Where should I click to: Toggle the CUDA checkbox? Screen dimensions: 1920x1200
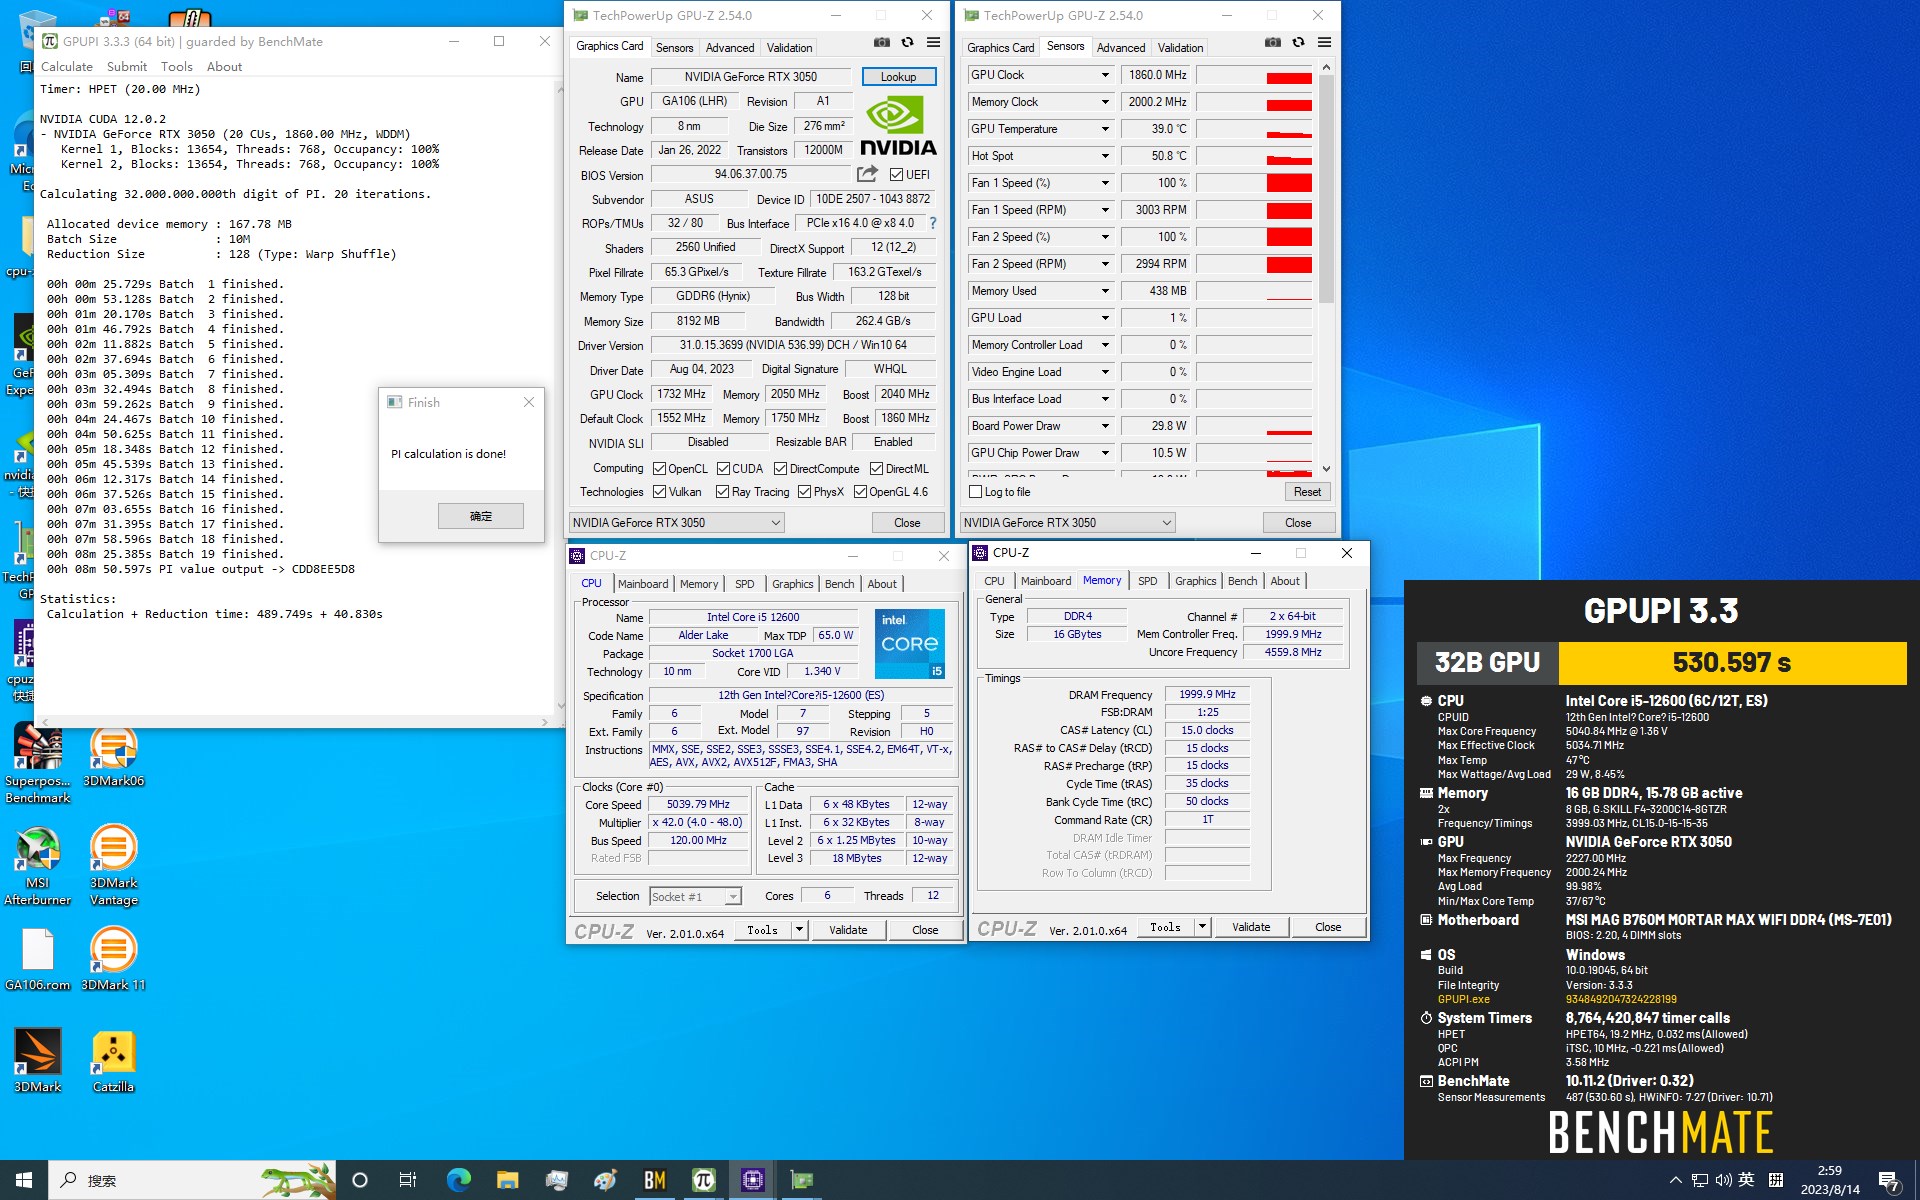pyautogui.click(x=723, y=469)
